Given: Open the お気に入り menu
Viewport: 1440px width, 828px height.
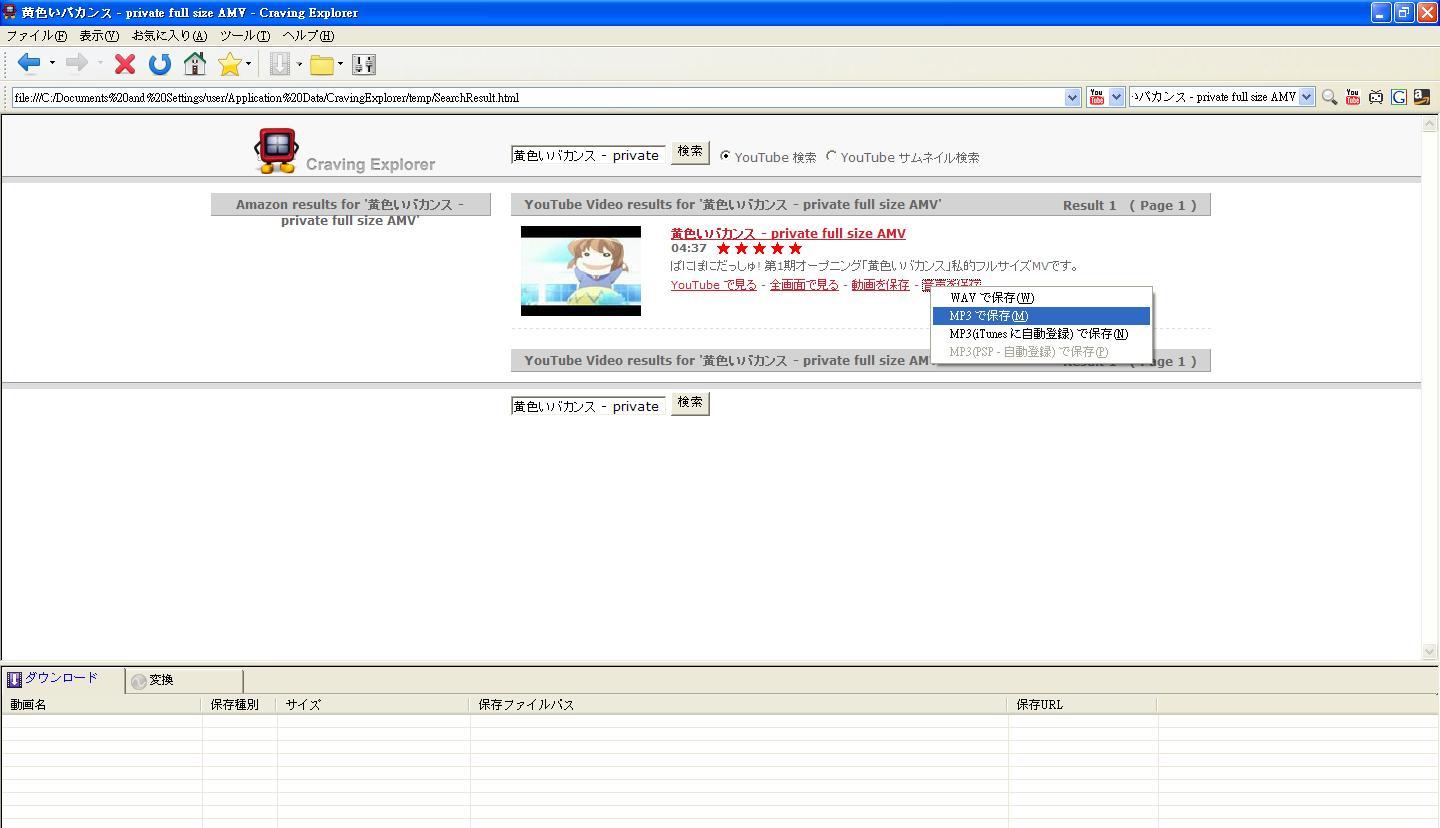Looking at the screenshot, I should 170,35.
